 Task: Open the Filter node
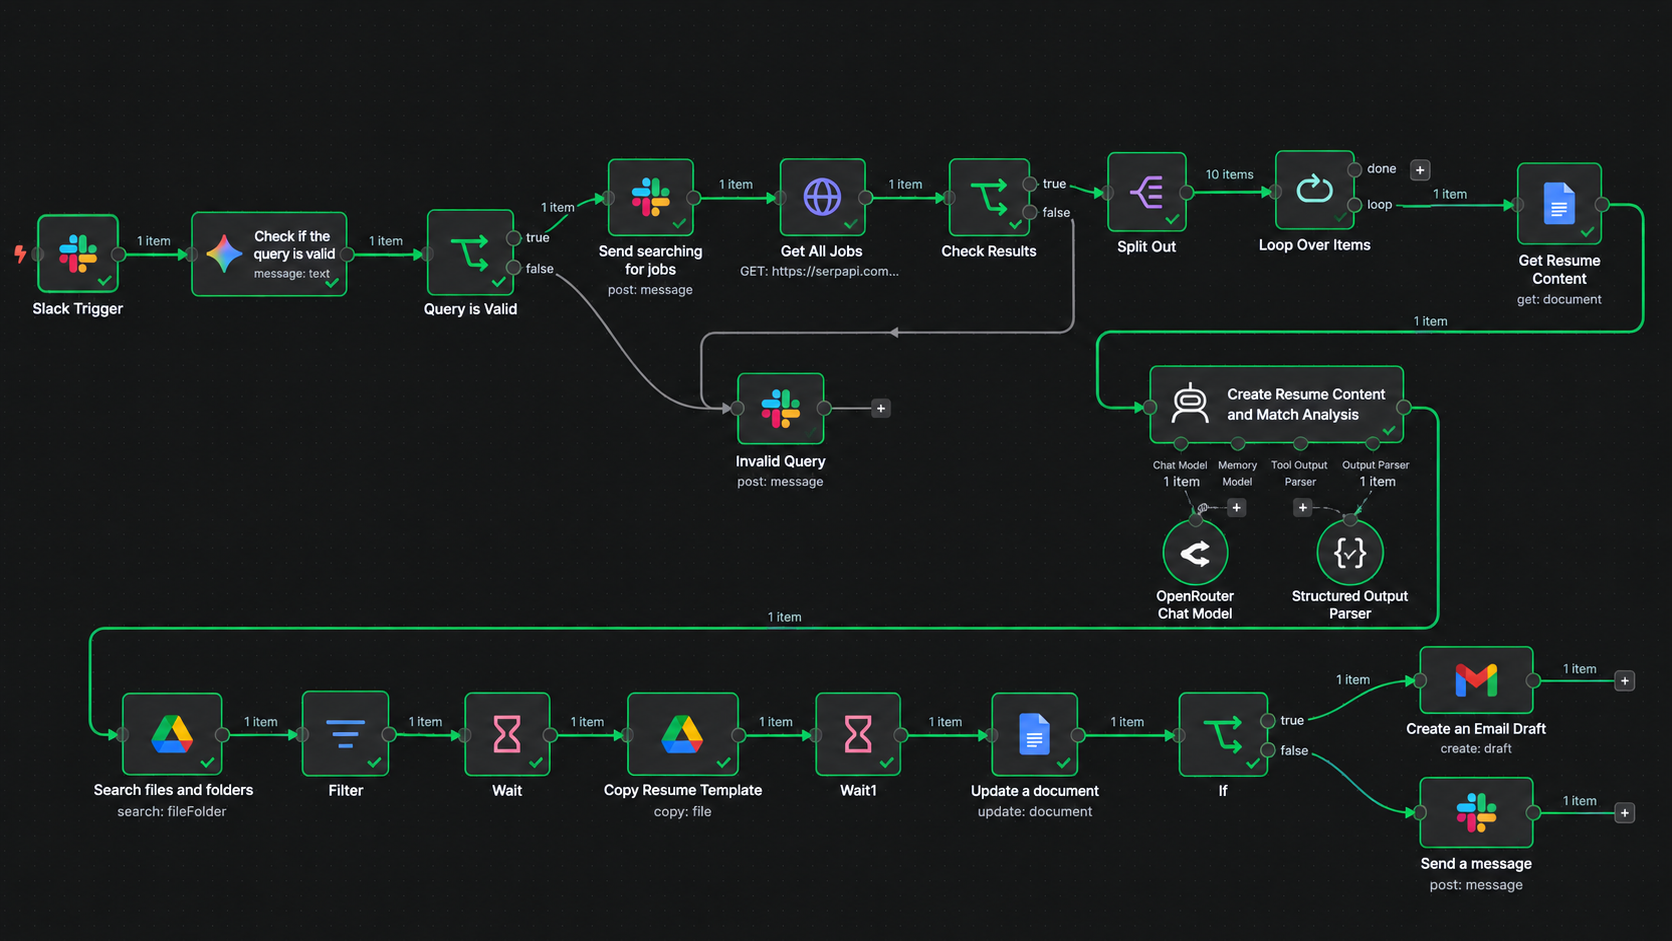point(345,734)
